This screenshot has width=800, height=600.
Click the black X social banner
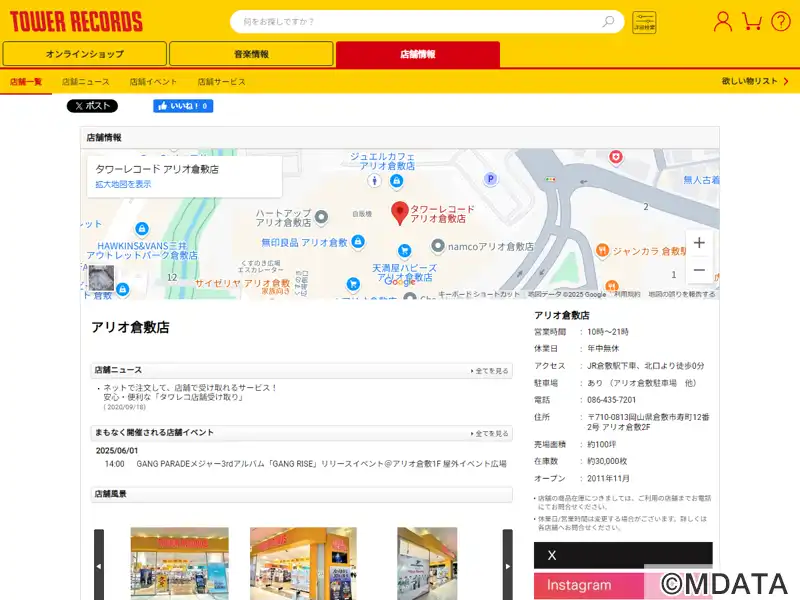click(x=623, y=555)
